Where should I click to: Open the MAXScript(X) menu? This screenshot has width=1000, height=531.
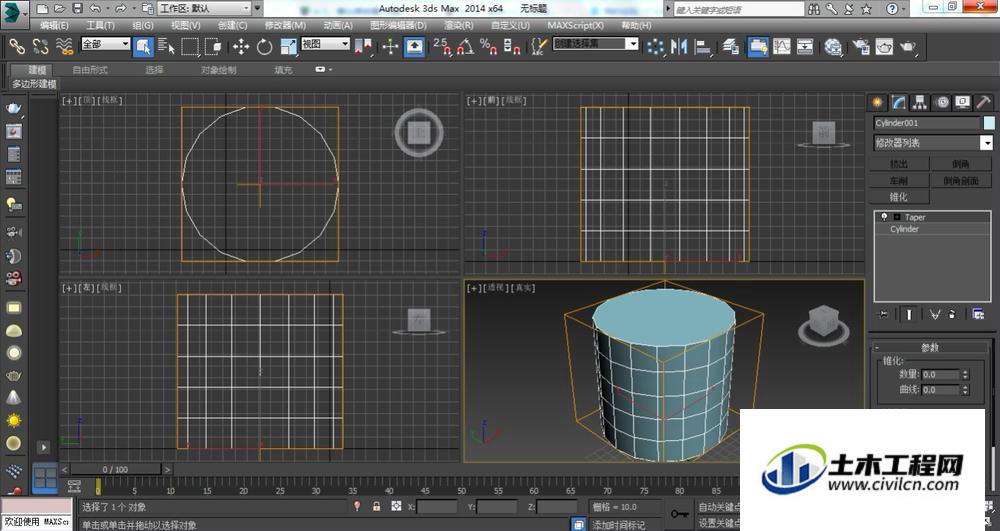tap(575, 25)
